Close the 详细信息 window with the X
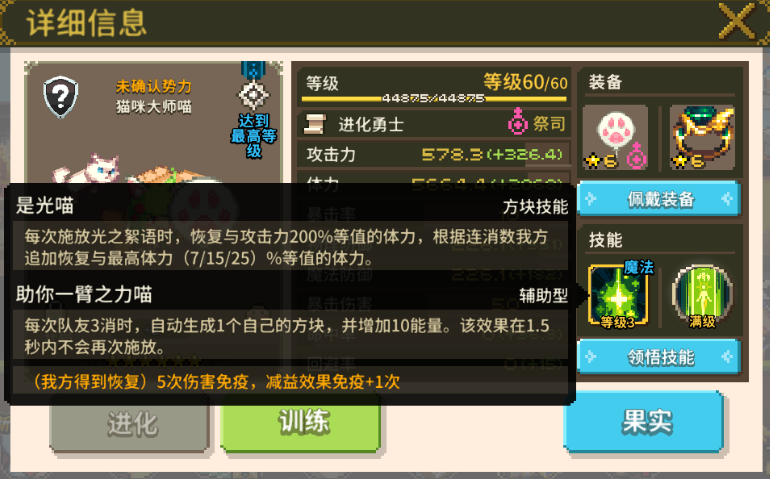This screenshot has width=770, height=479. click(737, 21)
